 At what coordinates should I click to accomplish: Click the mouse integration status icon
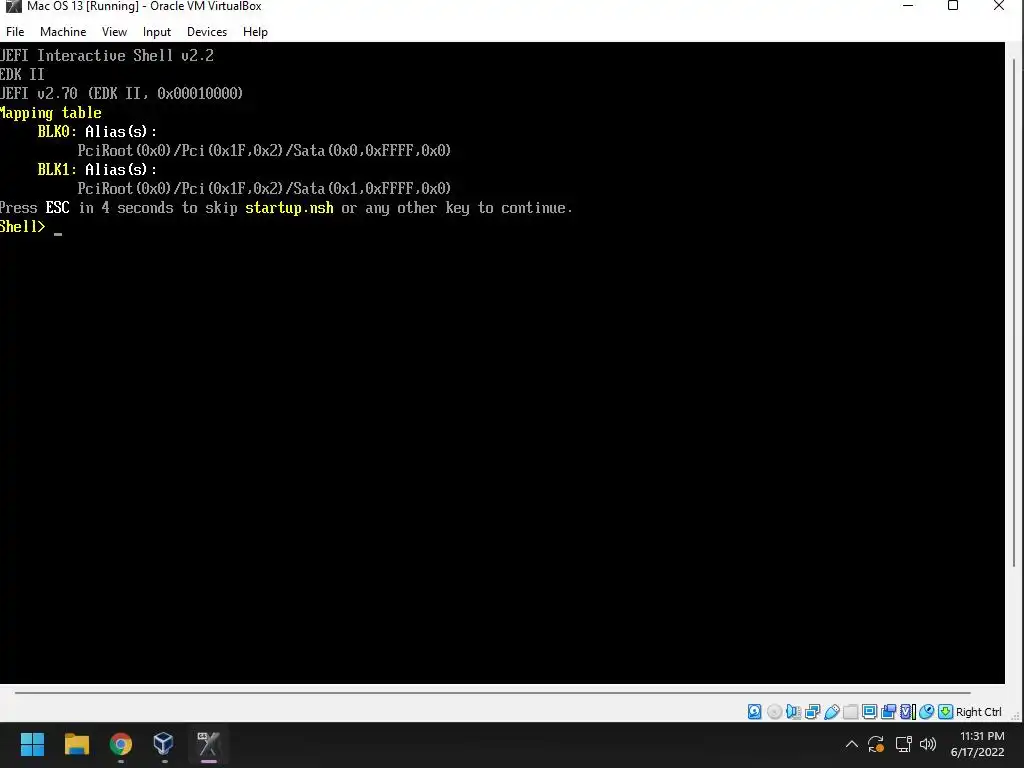tap(926, 712)
